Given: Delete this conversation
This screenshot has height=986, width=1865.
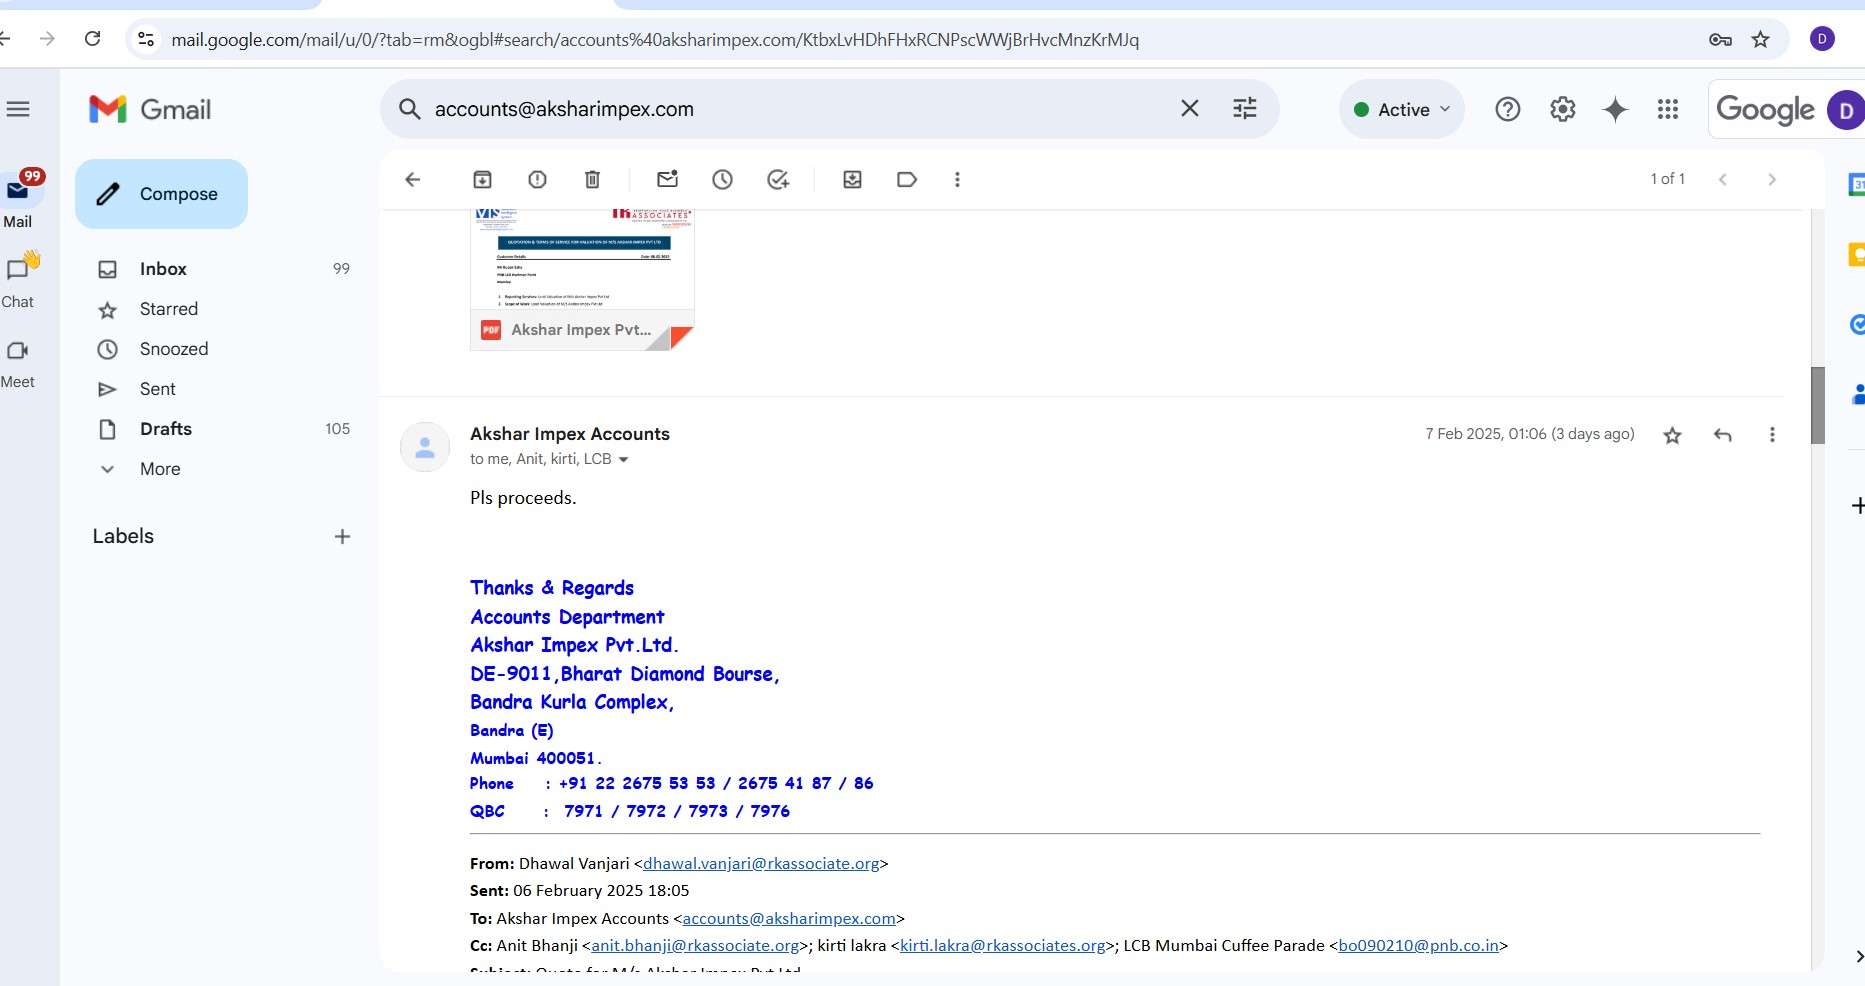Looking at the screenshot, I should (592, 179).
